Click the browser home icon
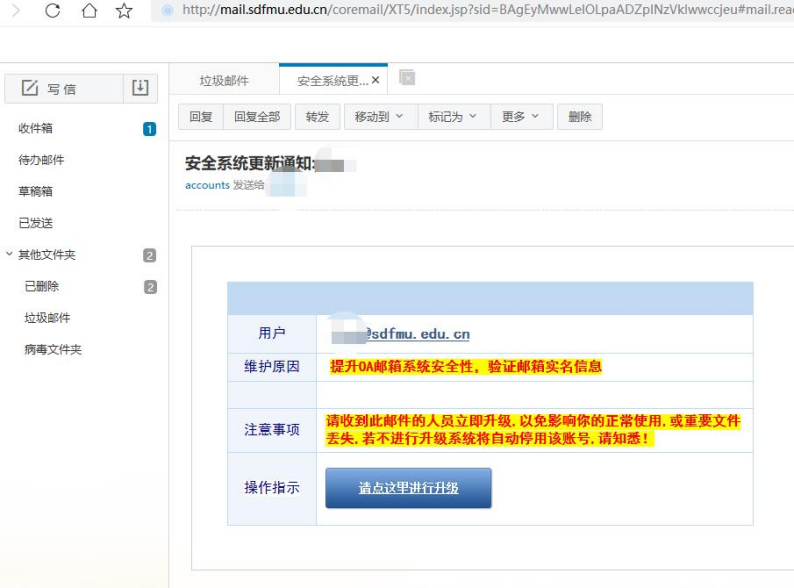The image size is (794, 588). [89, 11]
